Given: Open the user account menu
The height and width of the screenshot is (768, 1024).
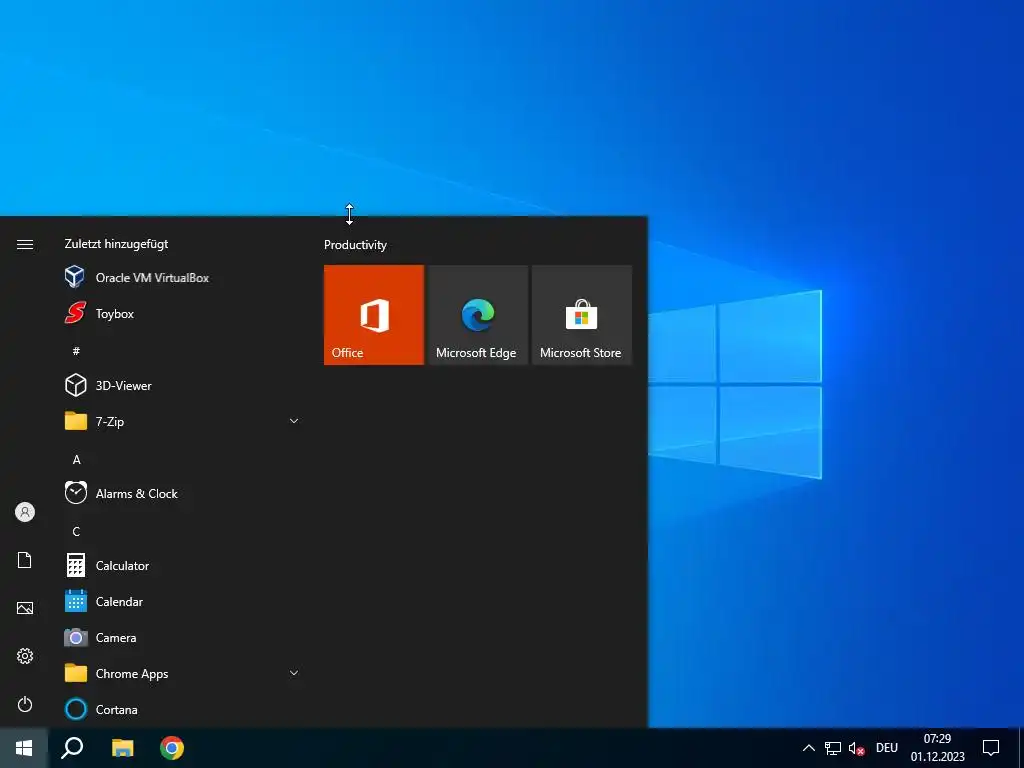Looking at the screenshot, I should pos(25,512).
